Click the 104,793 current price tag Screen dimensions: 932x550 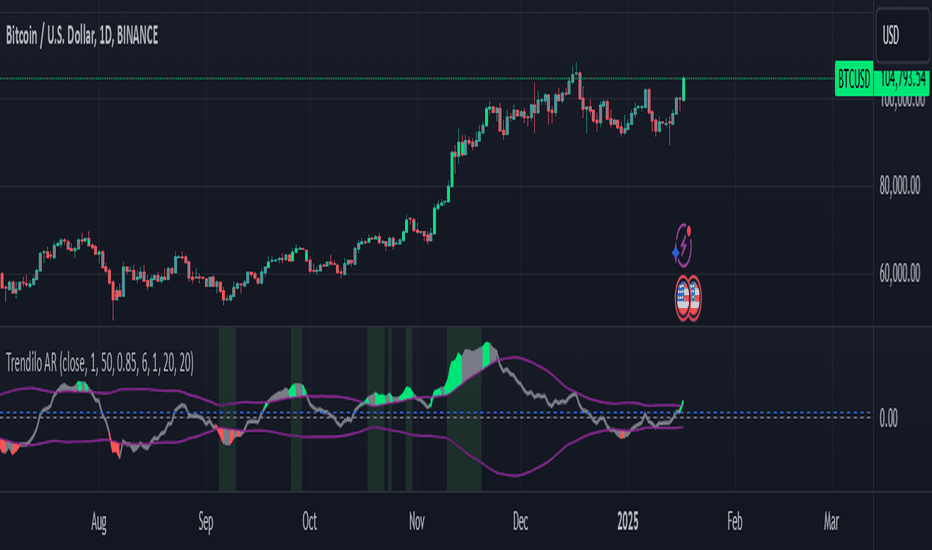point(902,78)
